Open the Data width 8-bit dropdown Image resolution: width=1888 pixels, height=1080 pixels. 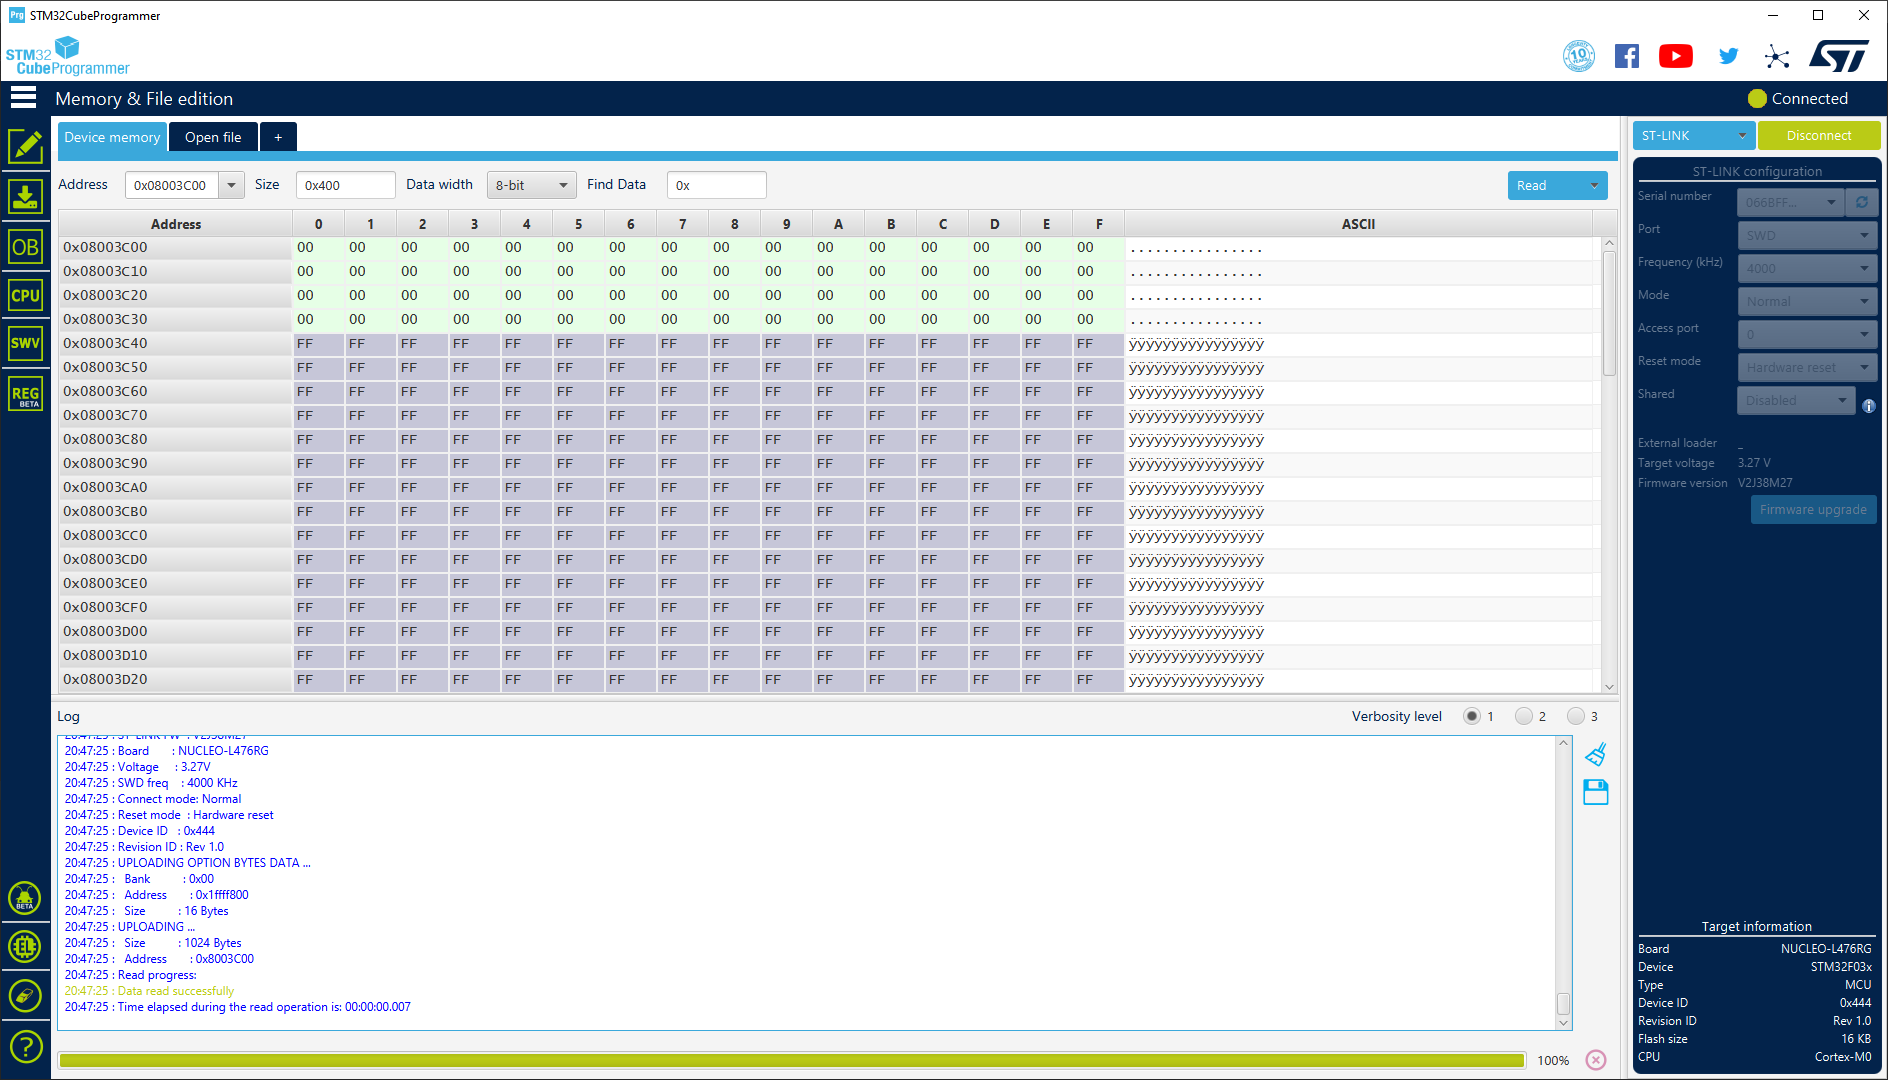click(531, 185)
